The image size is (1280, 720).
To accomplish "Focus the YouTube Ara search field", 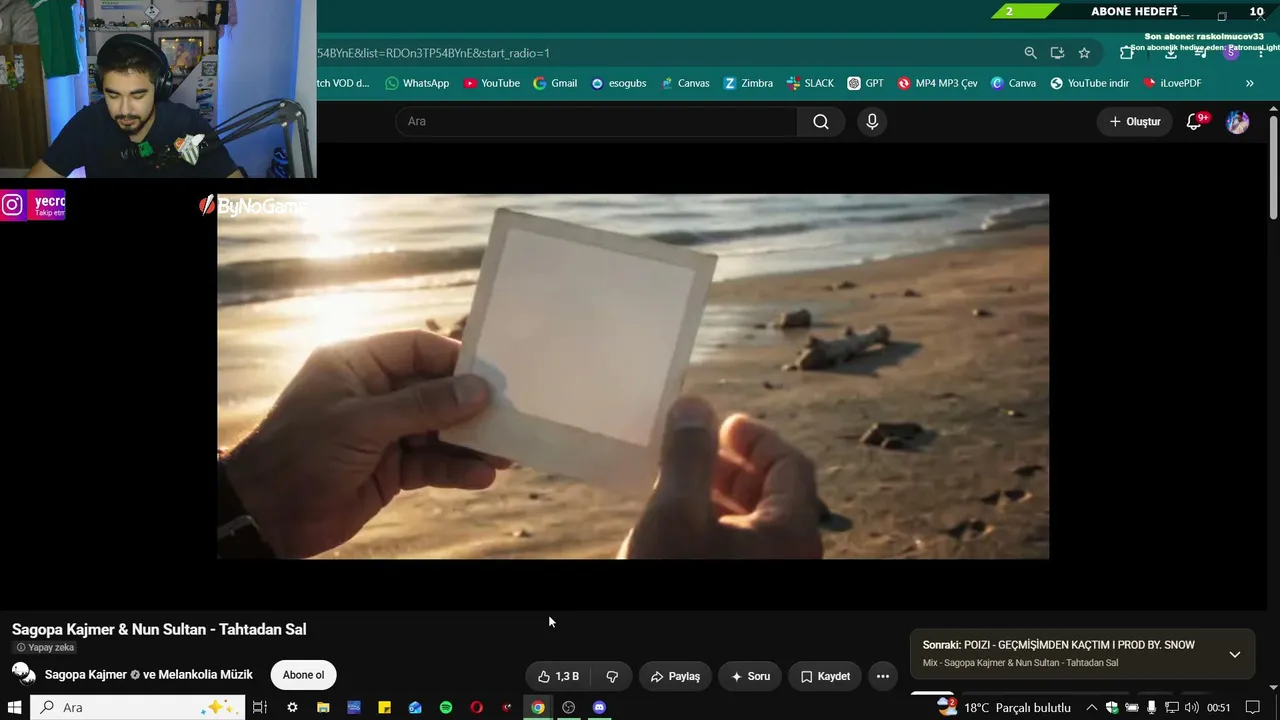I will 597,122.
